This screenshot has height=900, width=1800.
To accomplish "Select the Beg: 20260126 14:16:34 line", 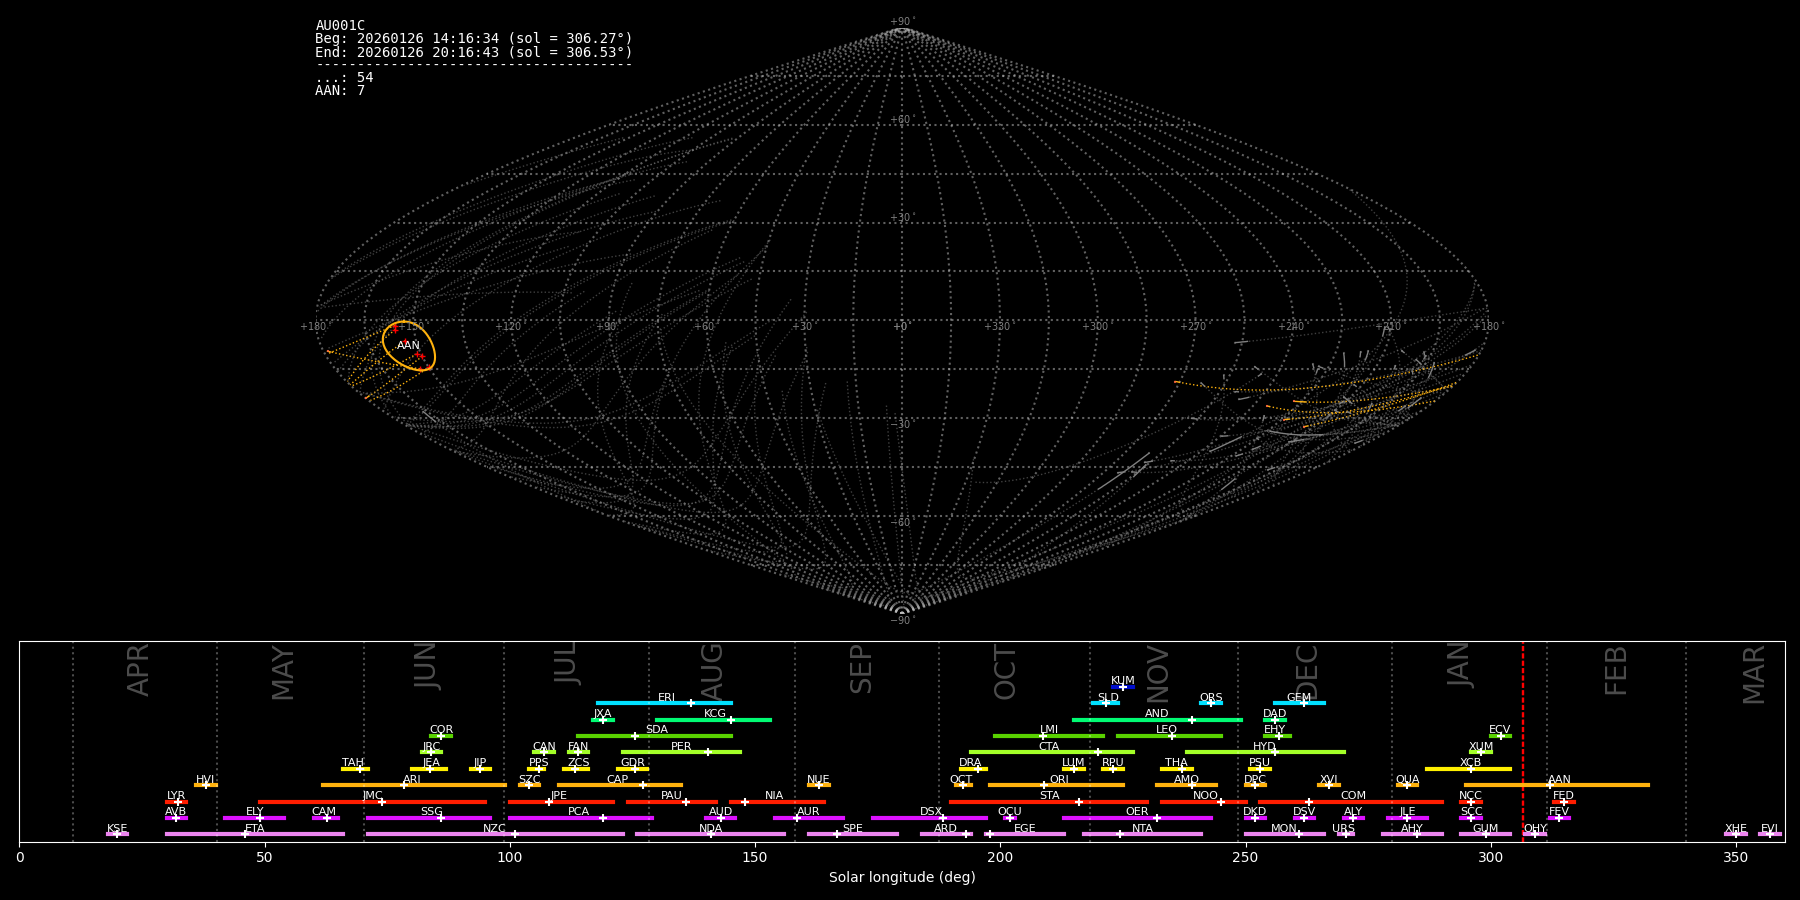I will point(474,39).
